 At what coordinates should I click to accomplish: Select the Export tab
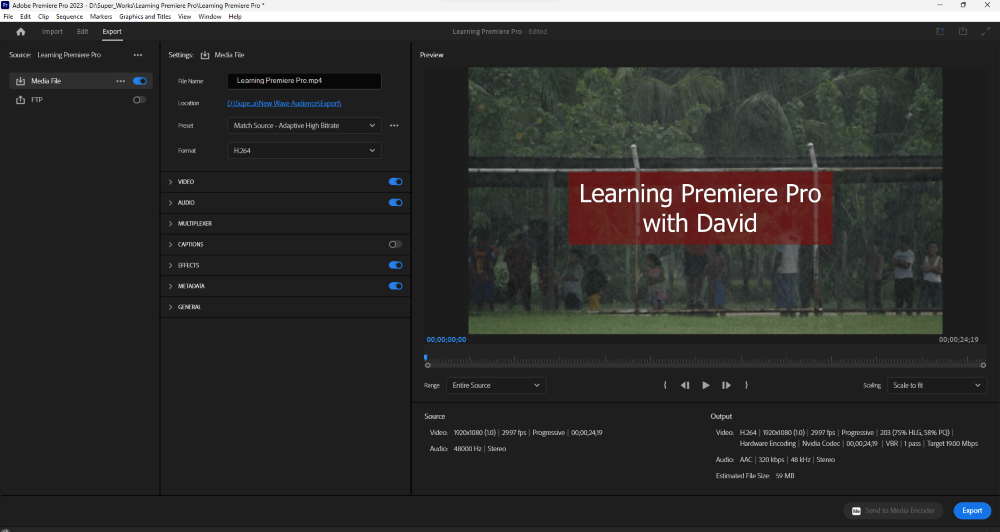point(112,31)
